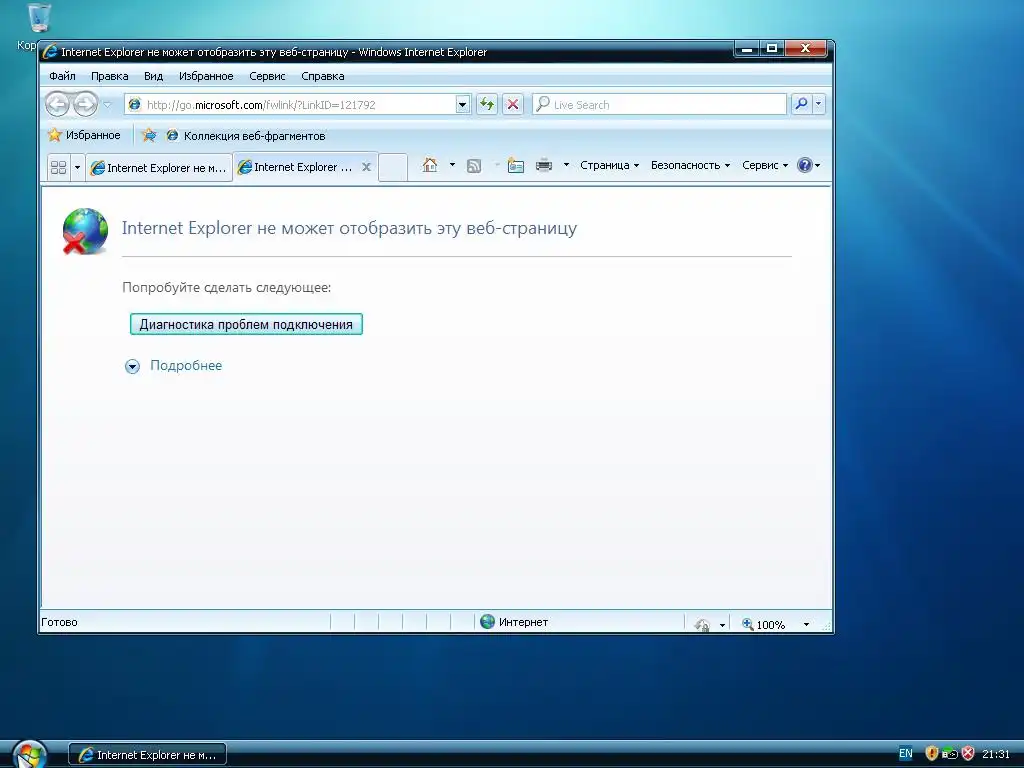Click the EN language indicator
Viewport: 1024px width, 768px height.
pos(906,754)
